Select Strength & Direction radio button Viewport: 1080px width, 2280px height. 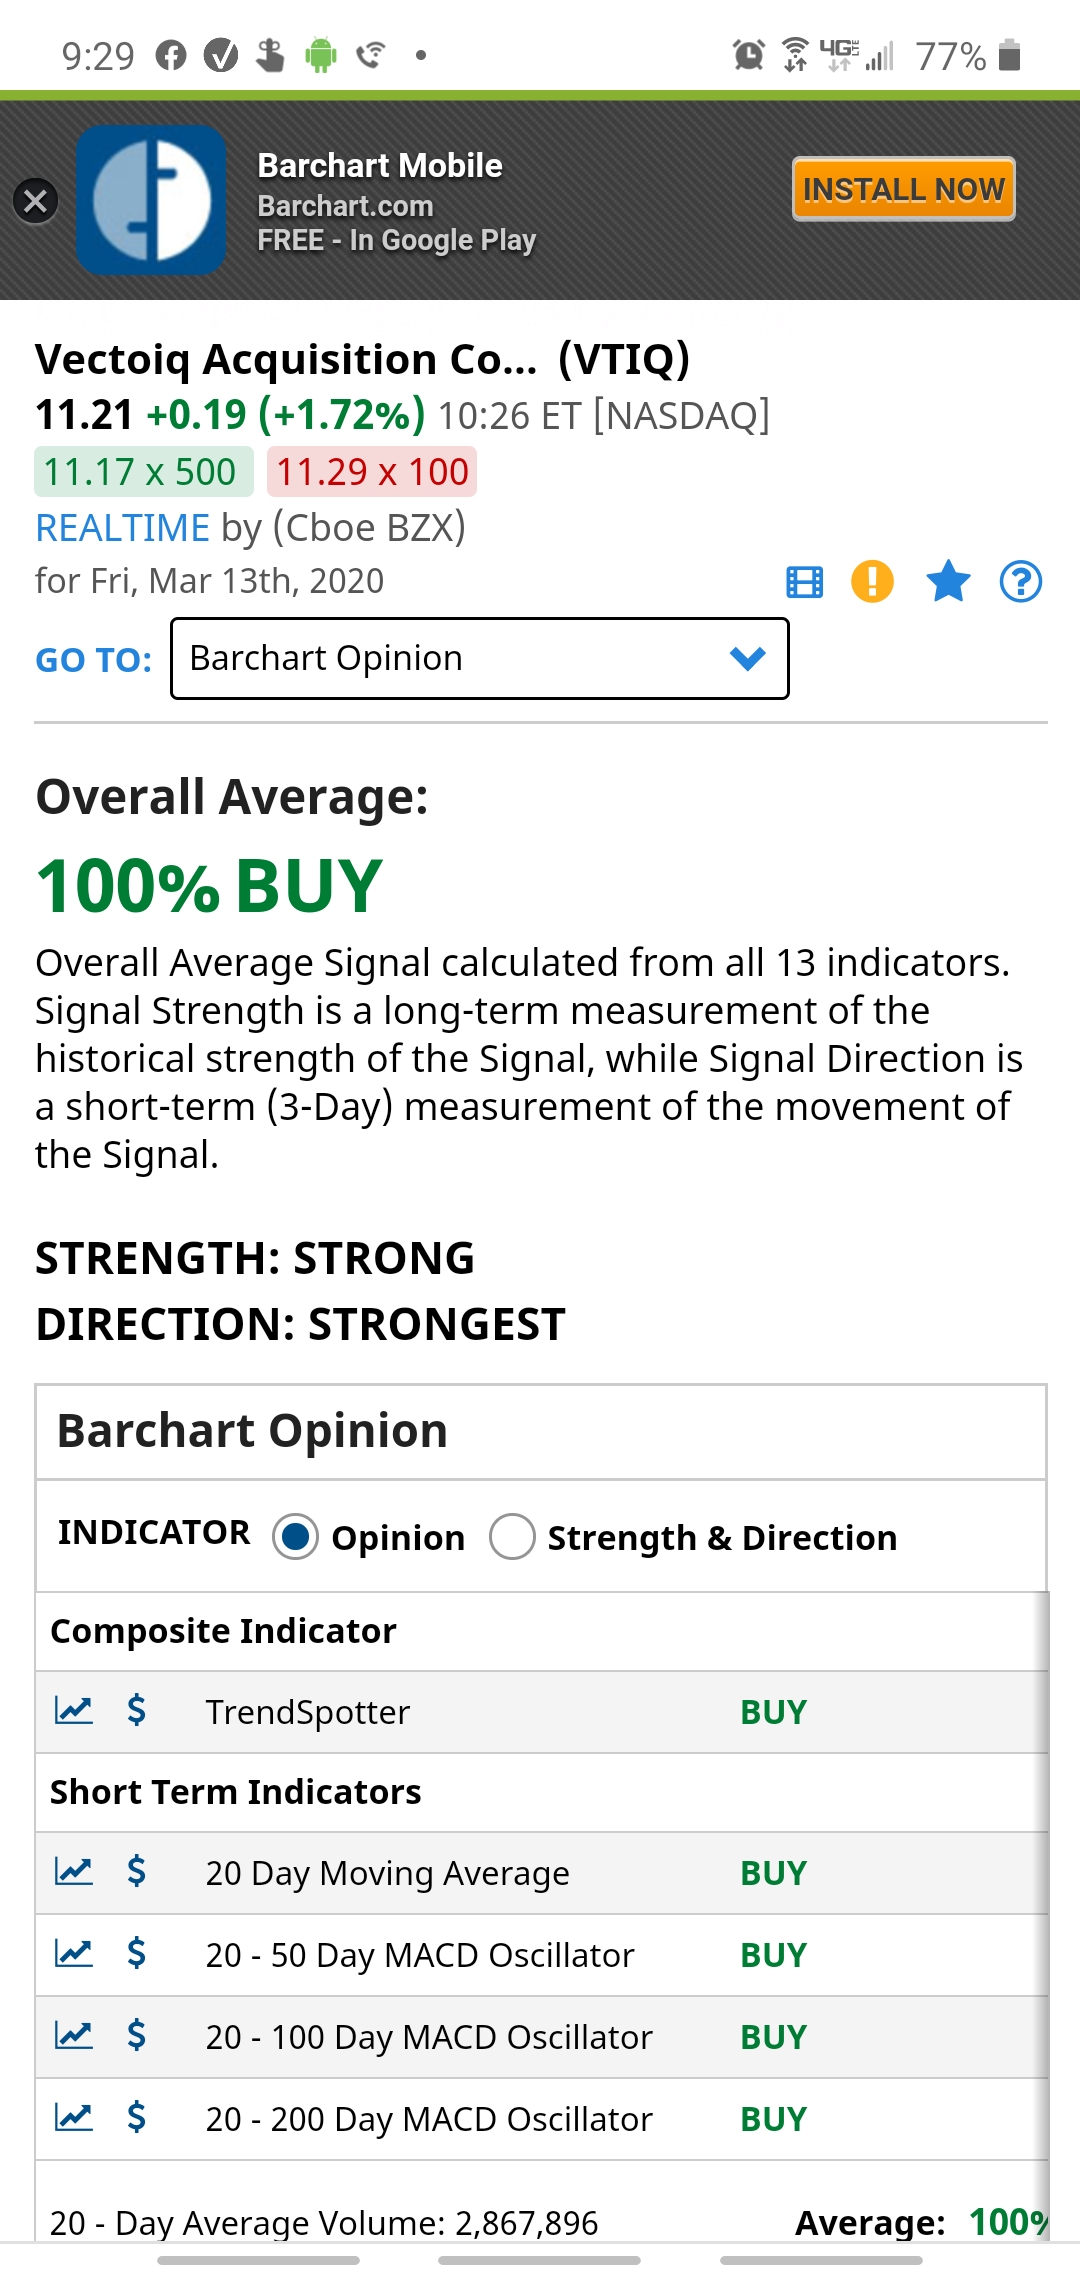pyautogui.click(x=512, y=1537)
